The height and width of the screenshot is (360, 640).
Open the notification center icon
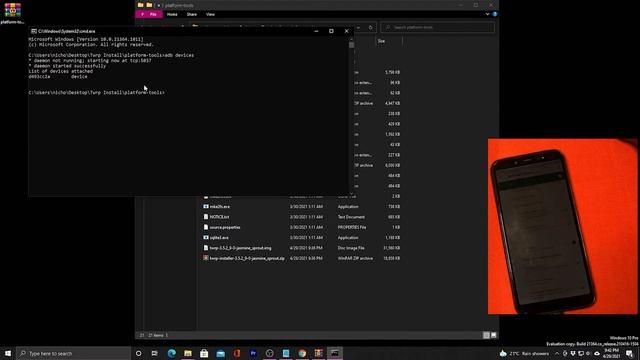pyautogui.click(x=630, y=353)
